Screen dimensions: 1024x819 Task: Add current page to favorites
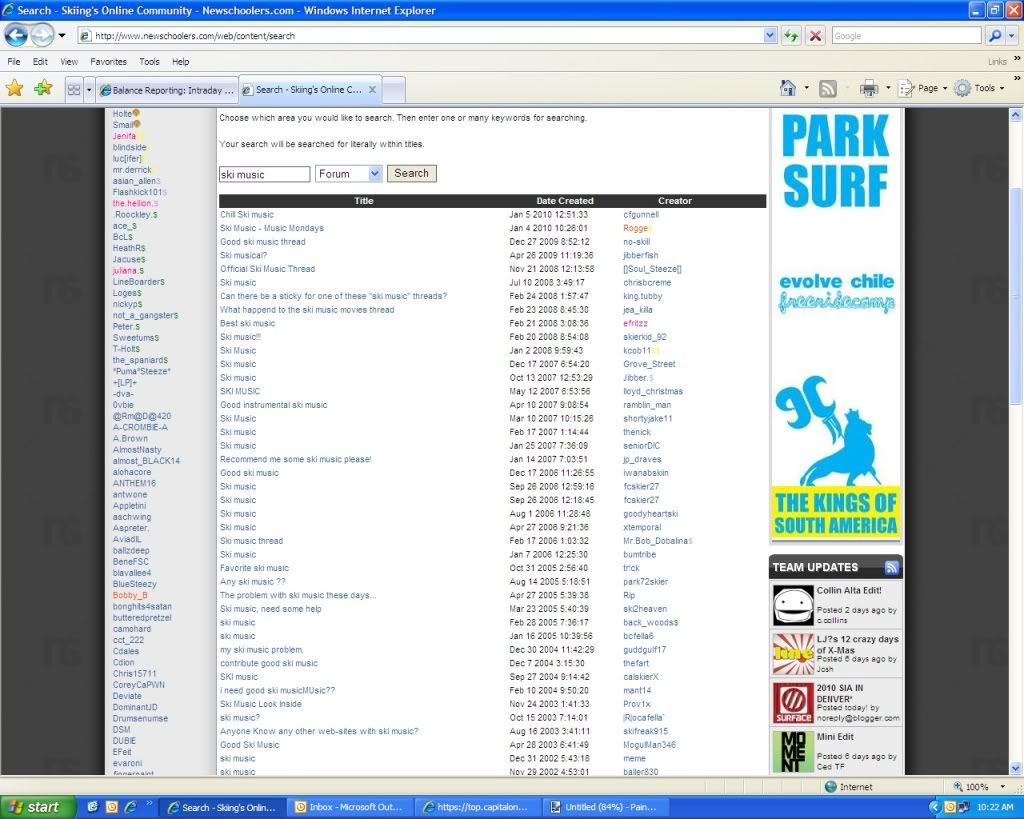[41, 88]
